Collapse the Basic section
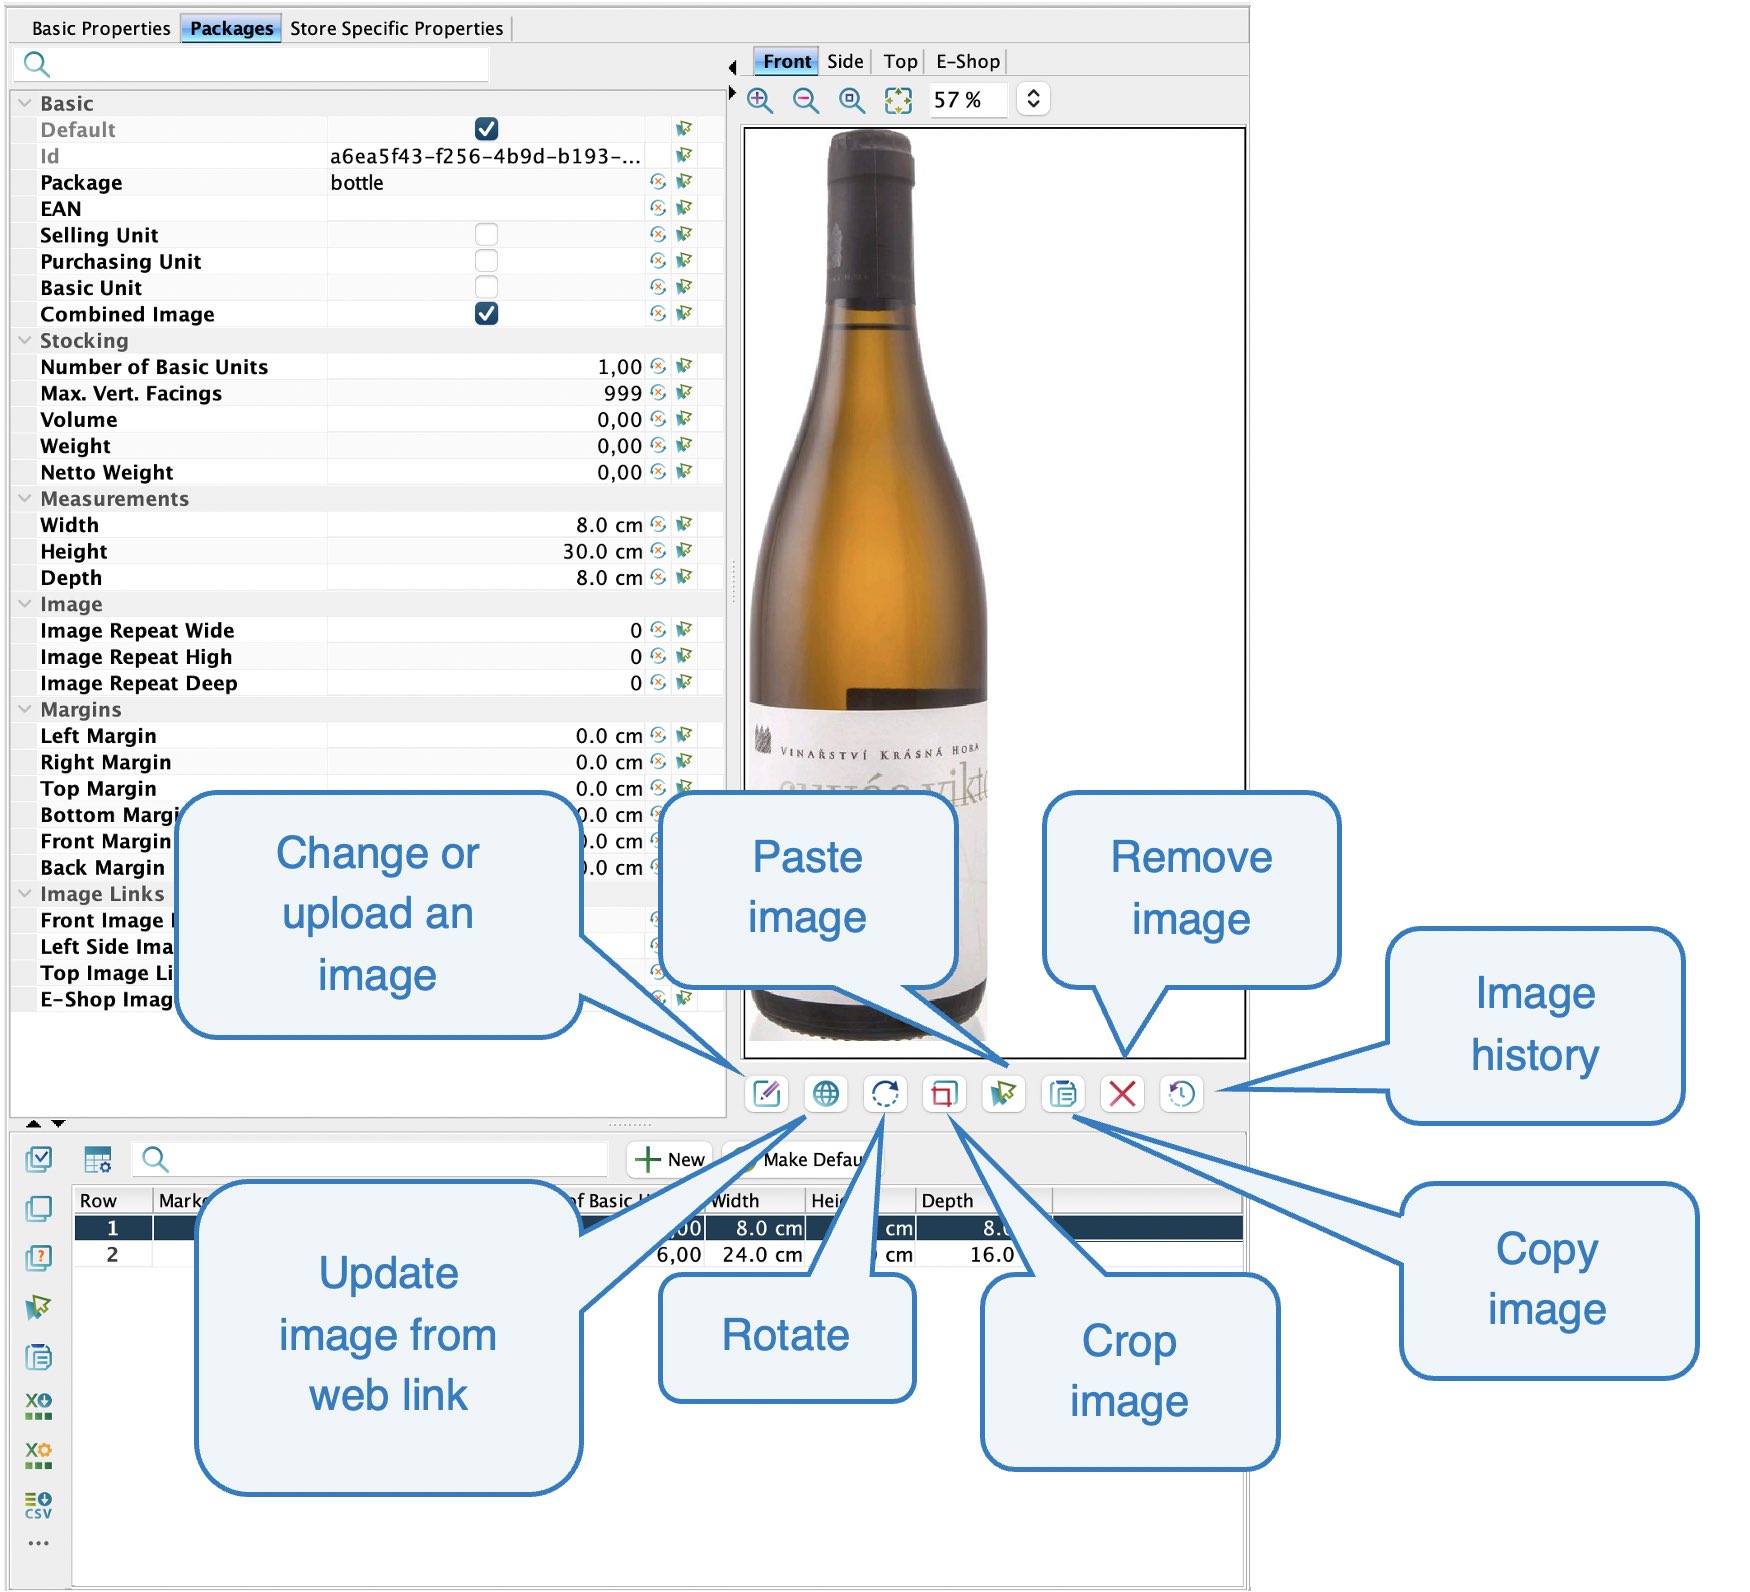1750x1592 pixels. point(25,103)
